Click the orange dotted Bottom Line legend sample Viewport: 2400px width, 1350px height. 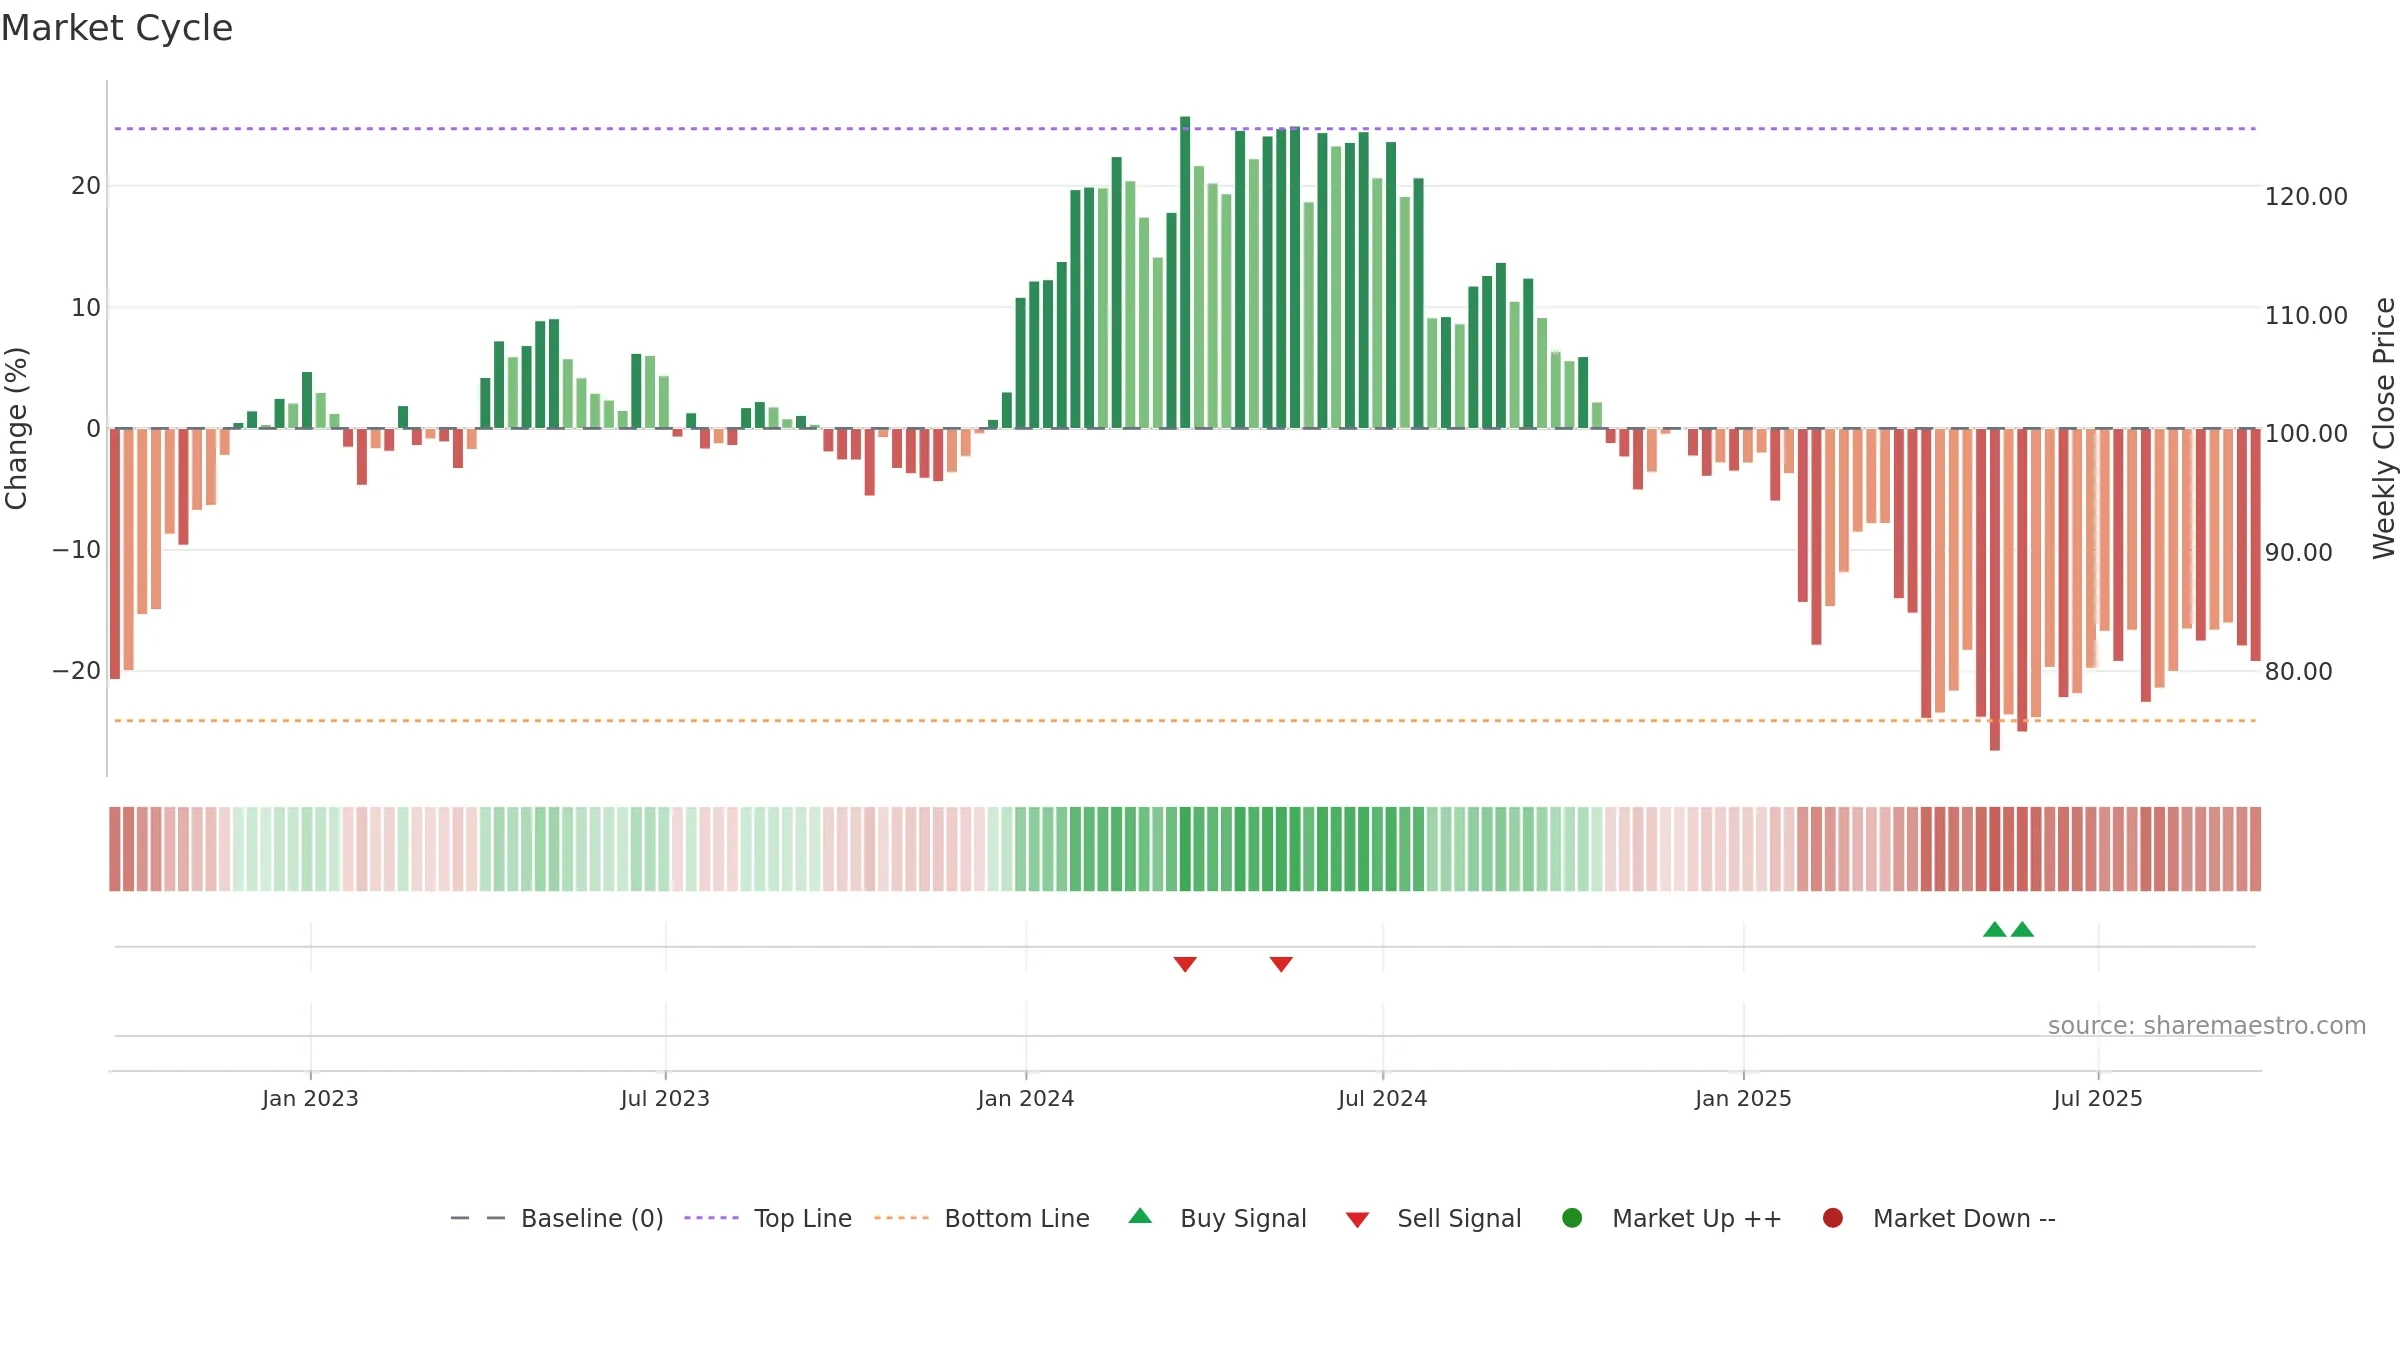(901, 1218)
